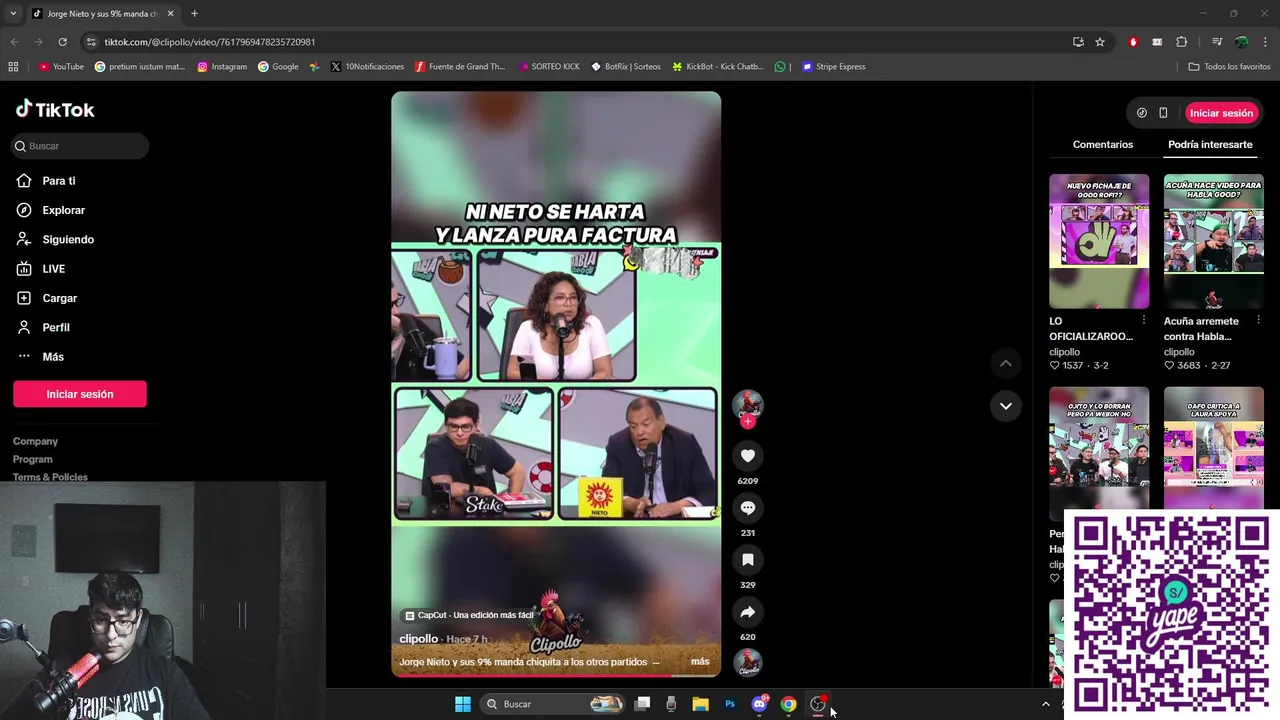This screenshot has width=1280, height=720.
Task: Open Discord from the taskbar
Action: tap(760, 704)
